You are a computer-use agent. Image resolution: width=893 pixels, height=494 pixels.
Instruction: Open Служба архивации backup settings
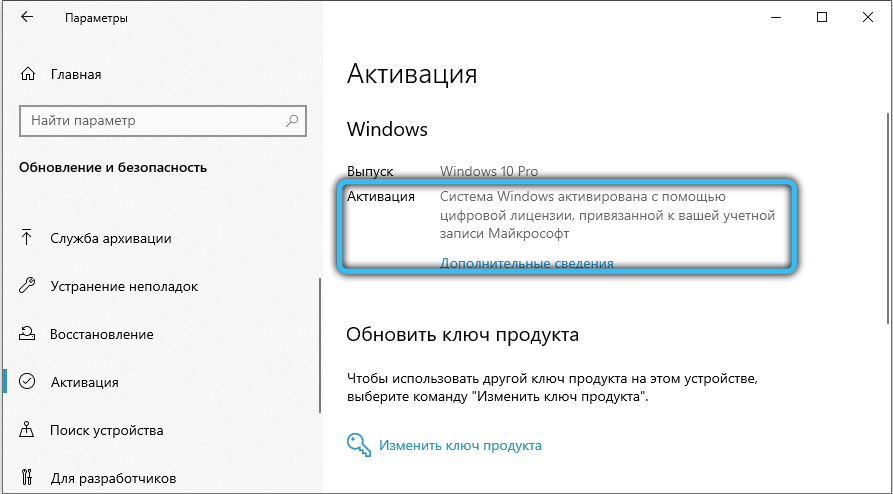pos(110,238)
